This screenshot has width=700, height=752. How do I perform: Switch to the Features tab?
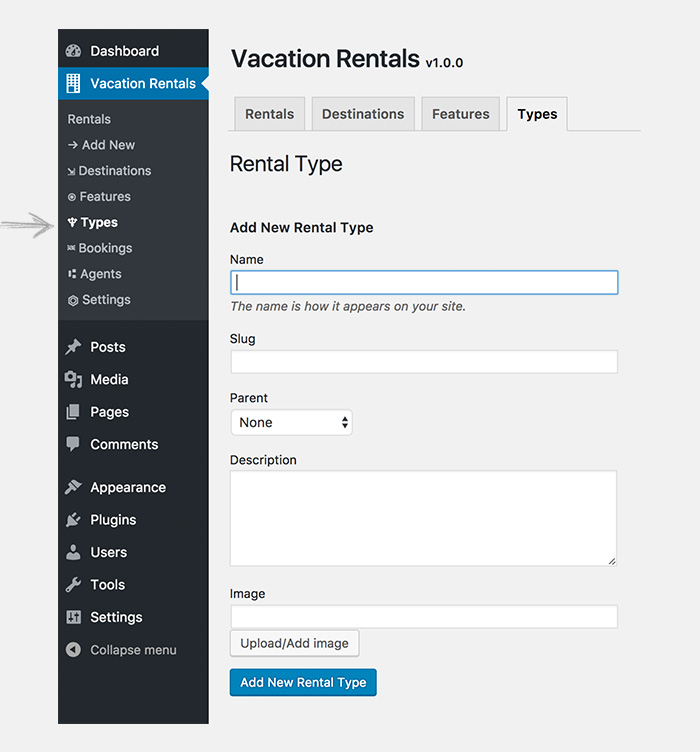click(461, 114)
